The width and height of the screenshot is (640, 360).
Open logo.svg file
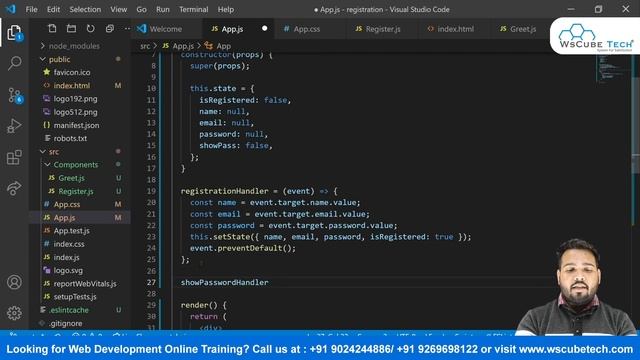tap(68, 270)
